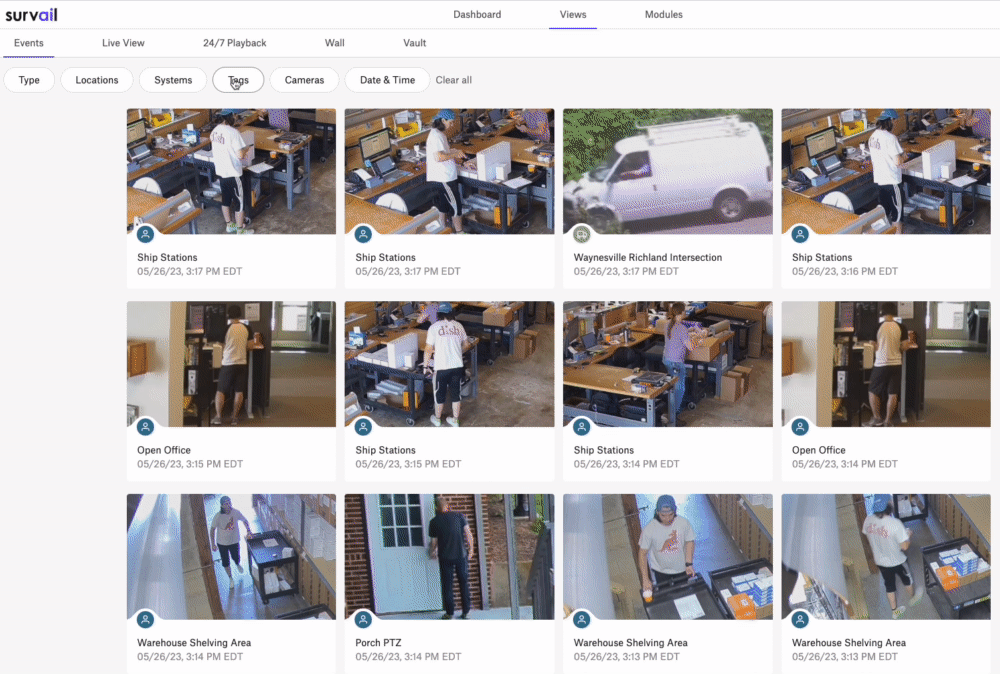Switch to the Wall sub-tab

pos(334,43)
